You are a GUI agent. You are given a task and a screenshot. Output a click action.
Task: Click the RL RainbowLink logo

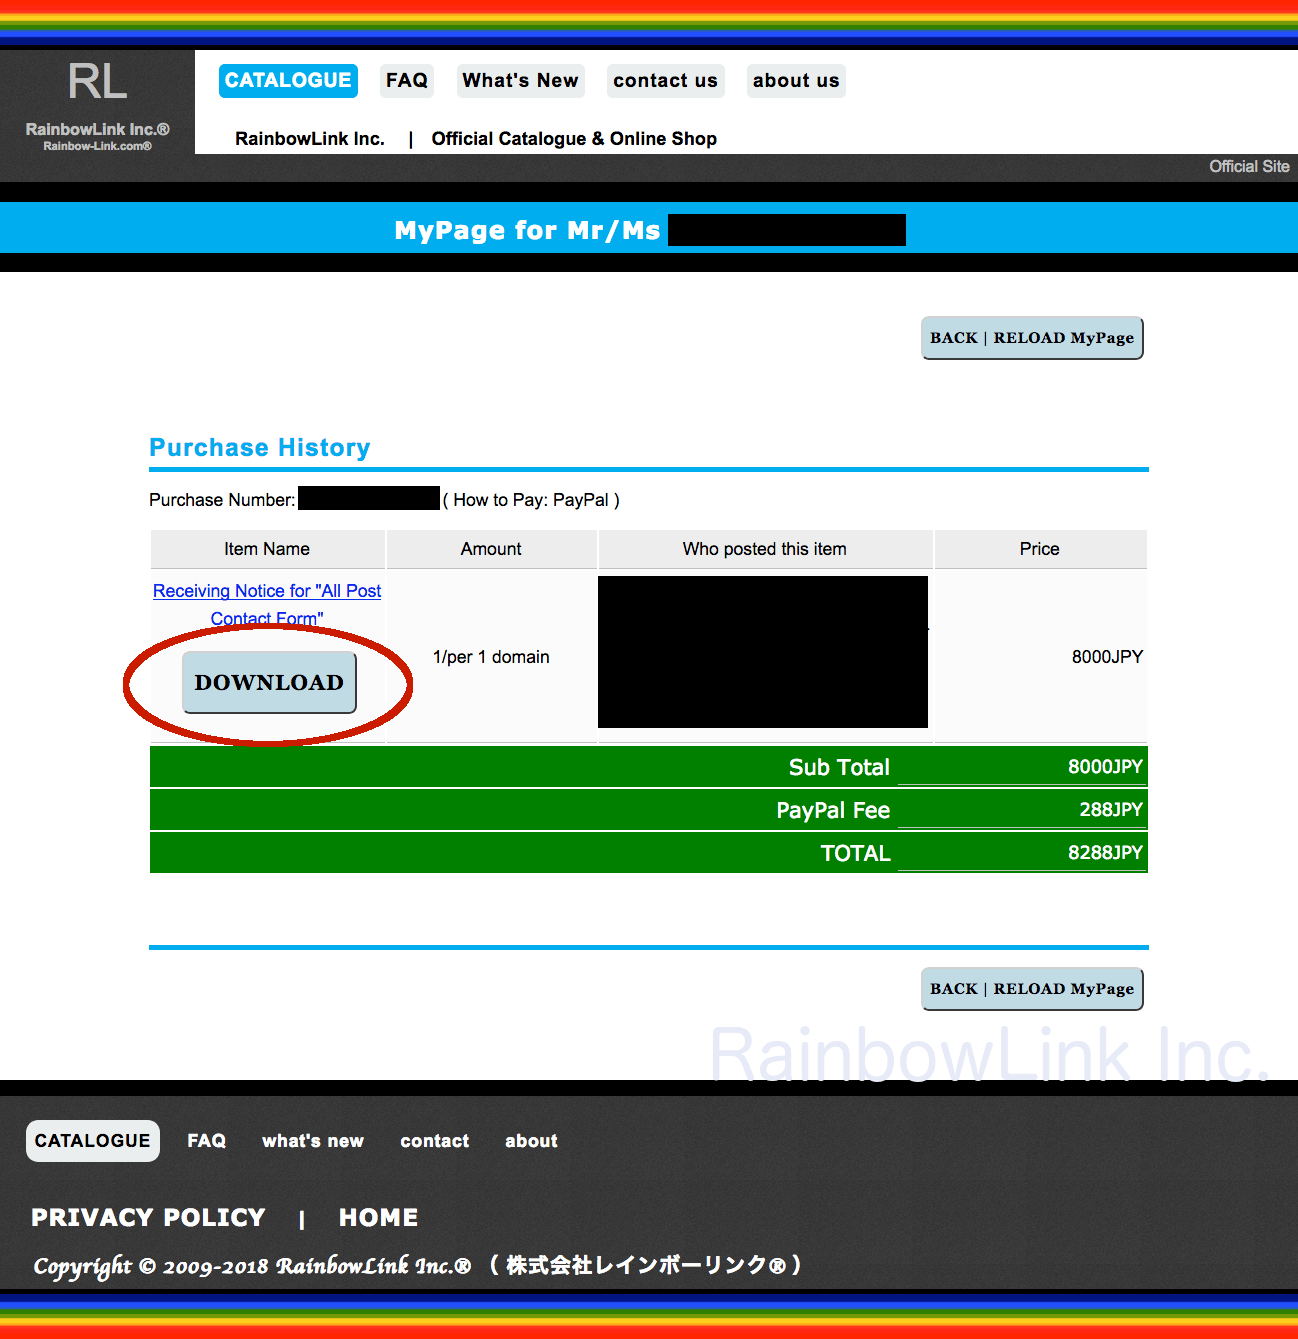(97, 103)
